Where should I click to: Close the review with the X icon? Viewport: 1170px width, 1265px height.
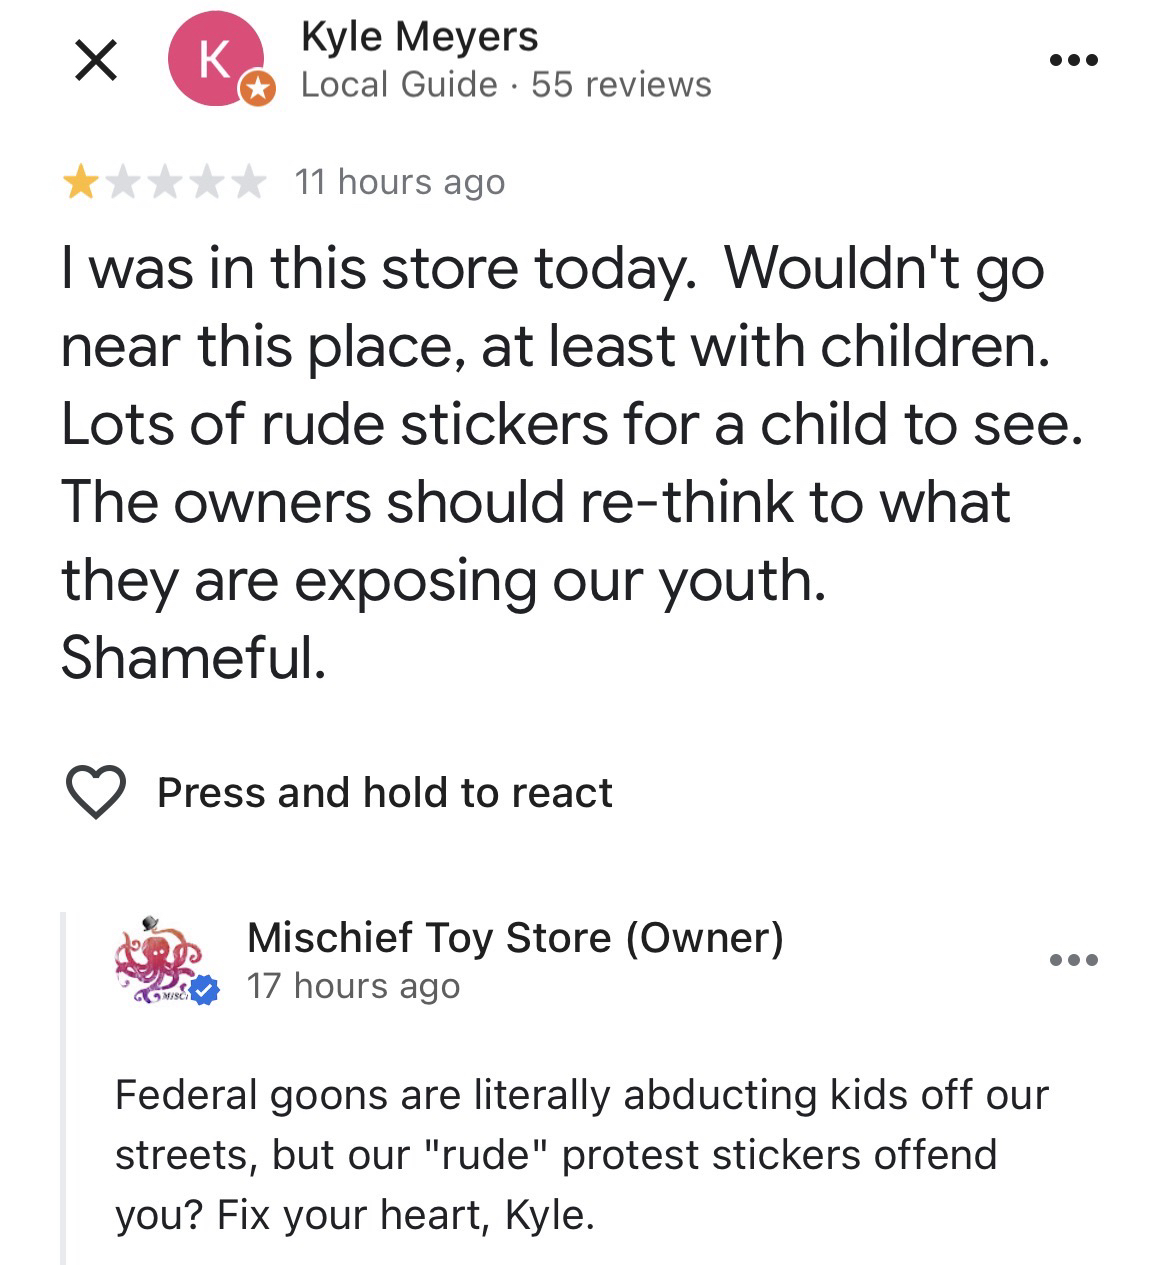click(x=96, y=61)
